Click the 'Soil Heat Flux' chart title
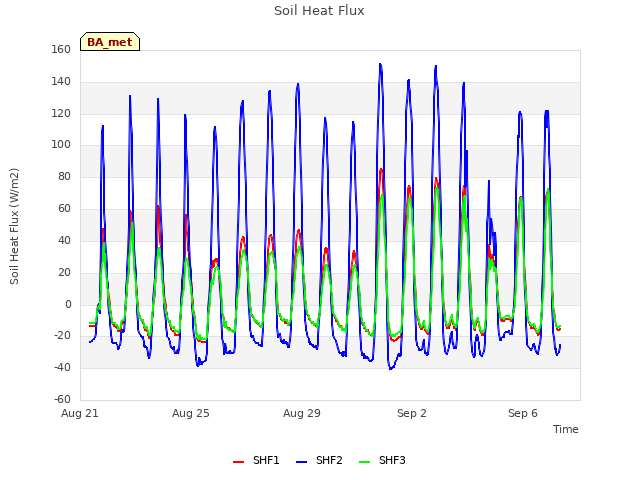 pos(319,11)
